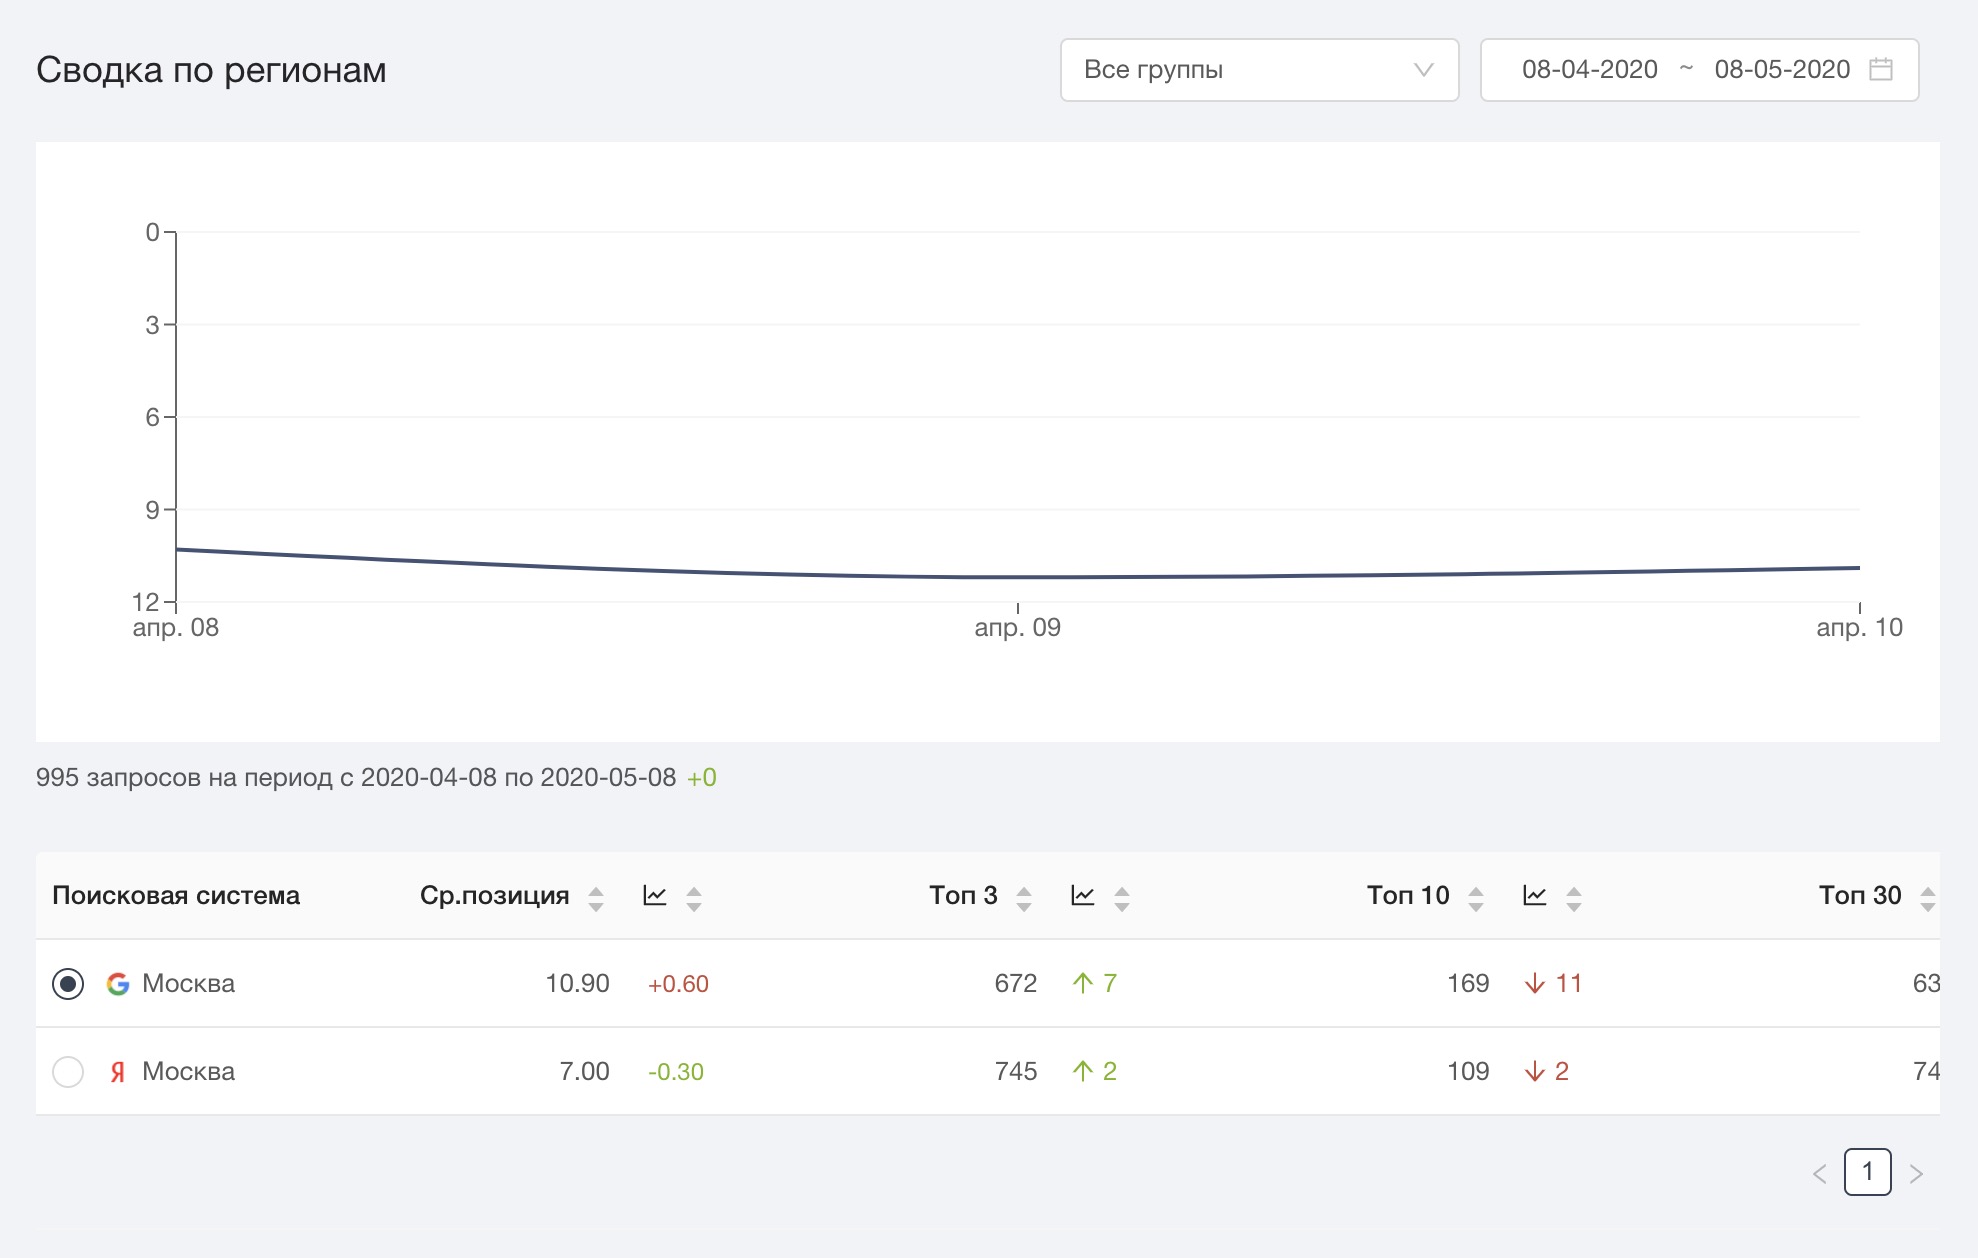The height and width of the screenshot is (1258, 1978).
Task: Select the Google Москва radio button
Action: pyautogui.click(x=68, y=983)
